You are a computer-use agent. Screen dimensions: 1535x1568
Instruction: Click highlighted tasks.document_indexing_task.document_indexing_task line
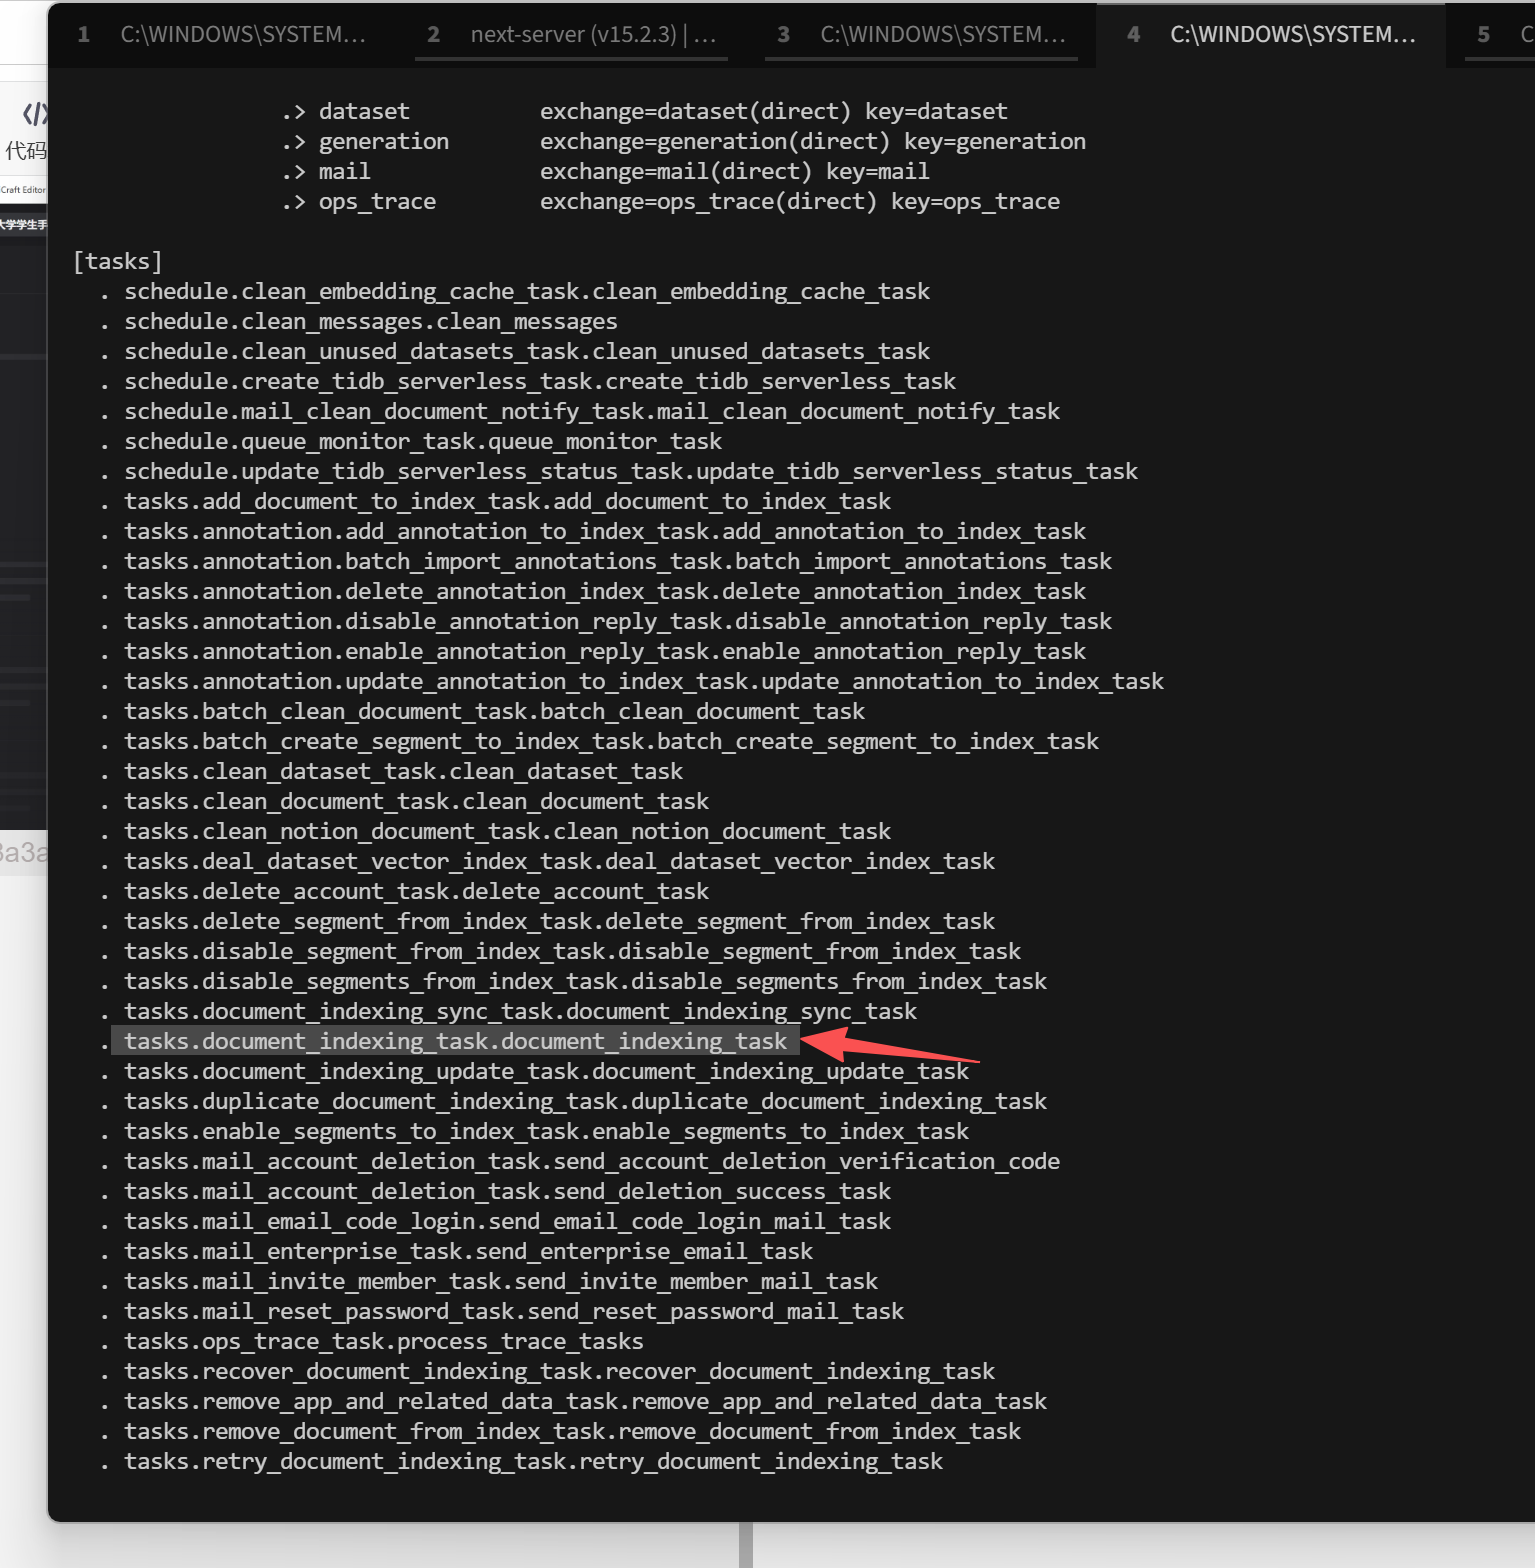click(455, 1041)
